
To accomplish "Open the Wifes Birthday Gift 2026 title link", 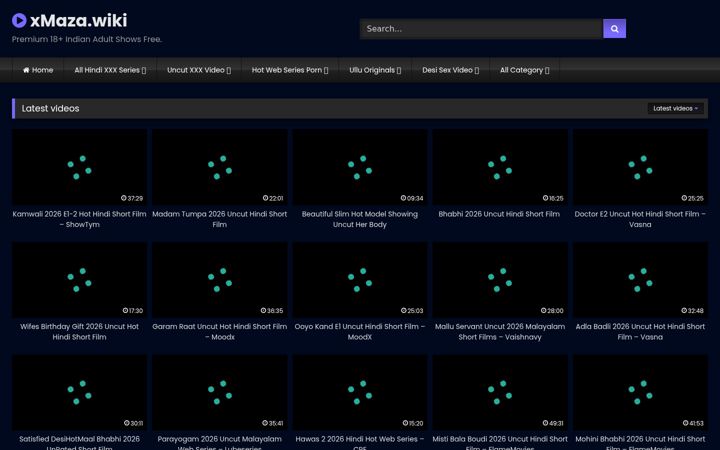I will pos(79,332).
